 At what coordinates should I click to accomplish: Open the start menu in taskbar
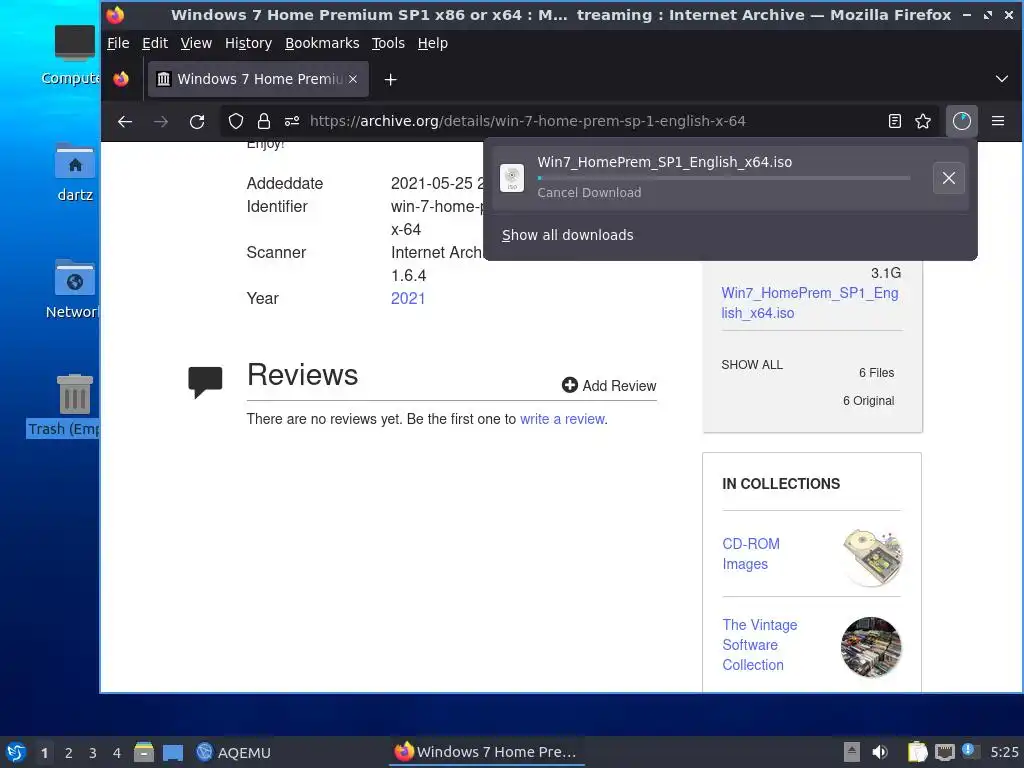16,752
